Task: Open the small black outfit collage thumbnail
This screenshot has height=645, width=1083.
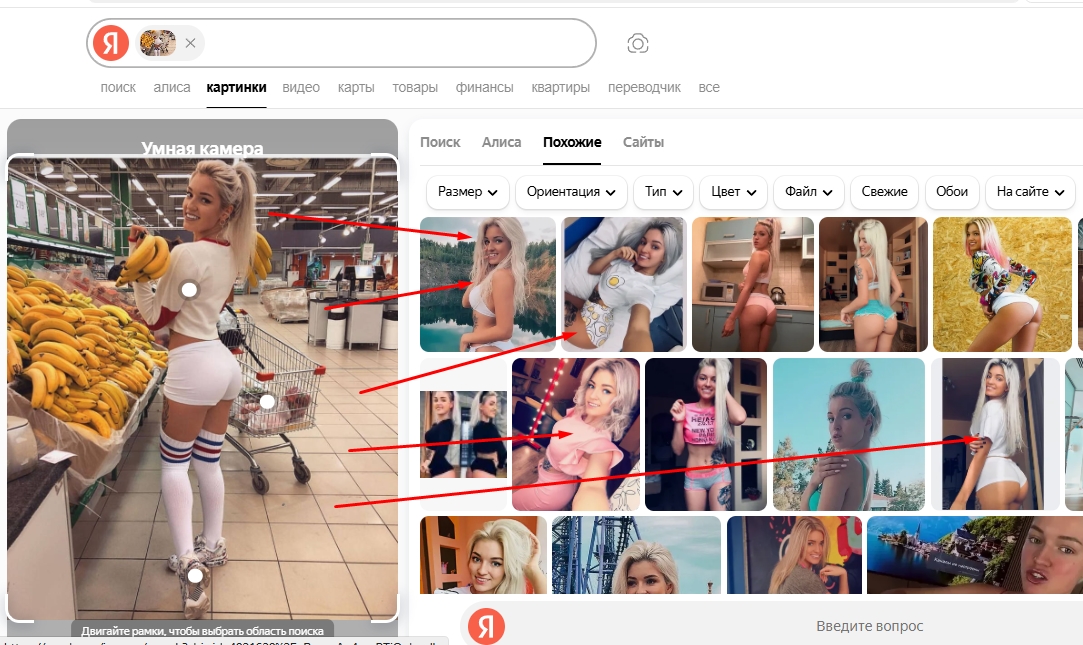Action: pyautogui.click(x=463, y=434)
